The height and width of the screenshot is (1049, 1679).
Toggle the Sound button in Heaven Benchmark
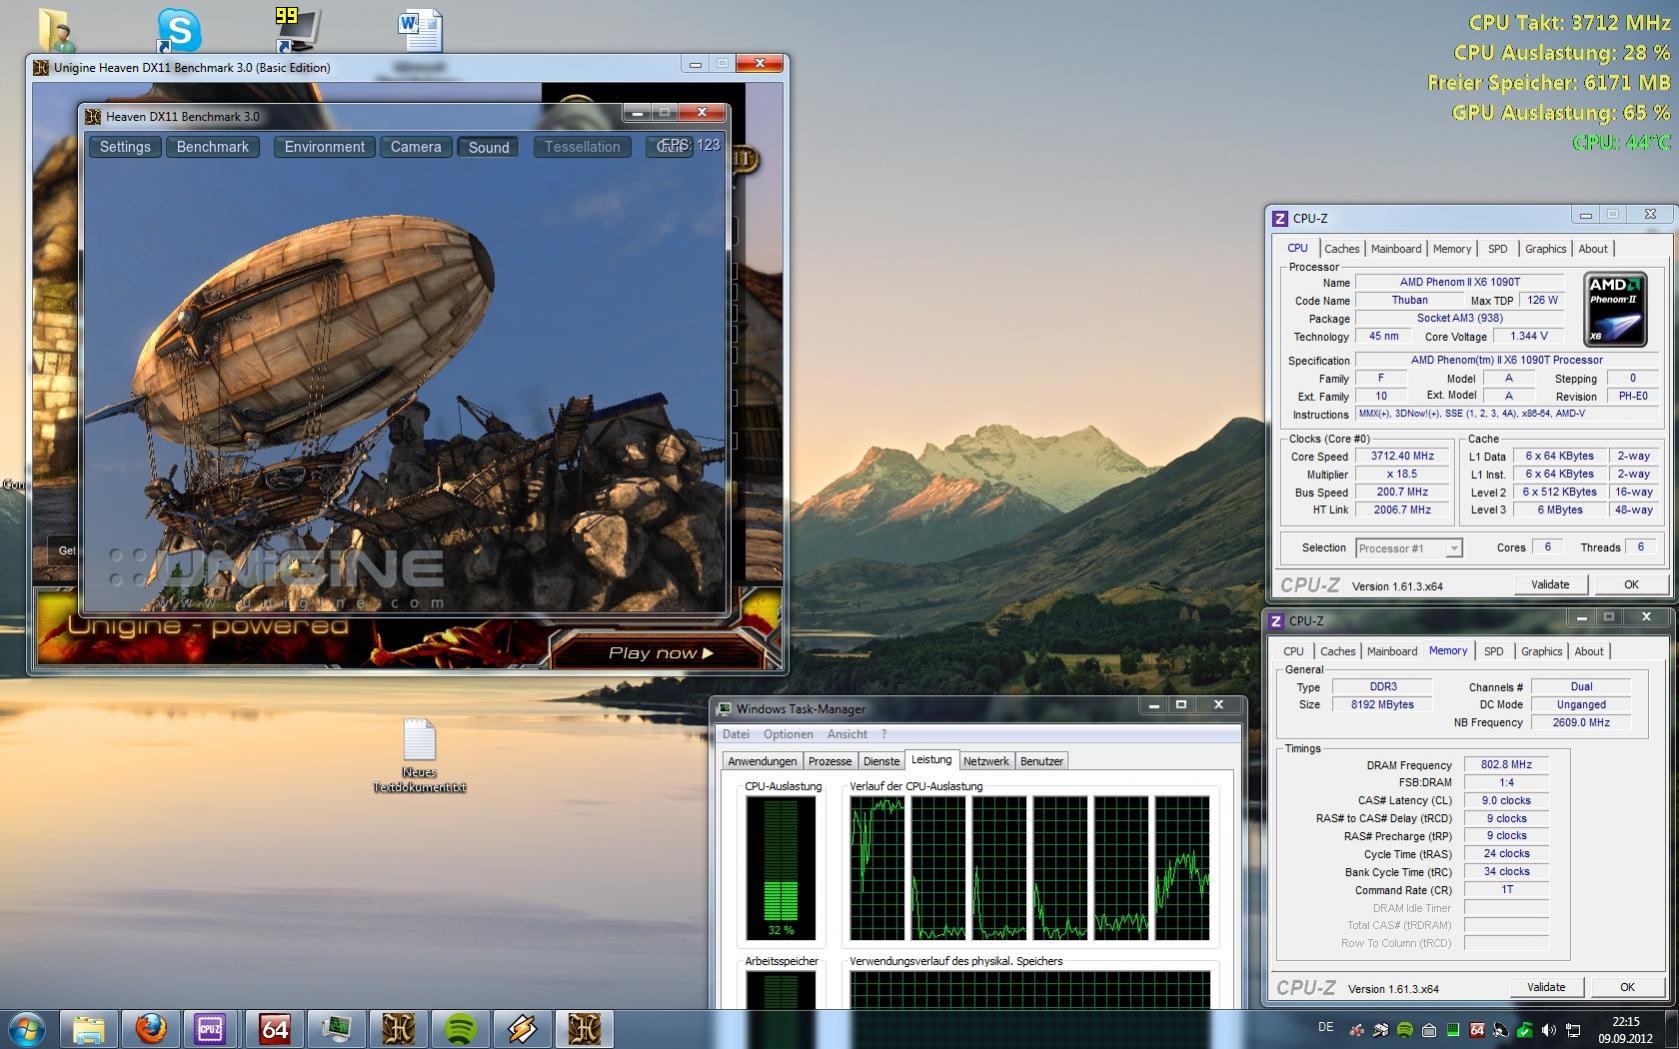(488, 147)
